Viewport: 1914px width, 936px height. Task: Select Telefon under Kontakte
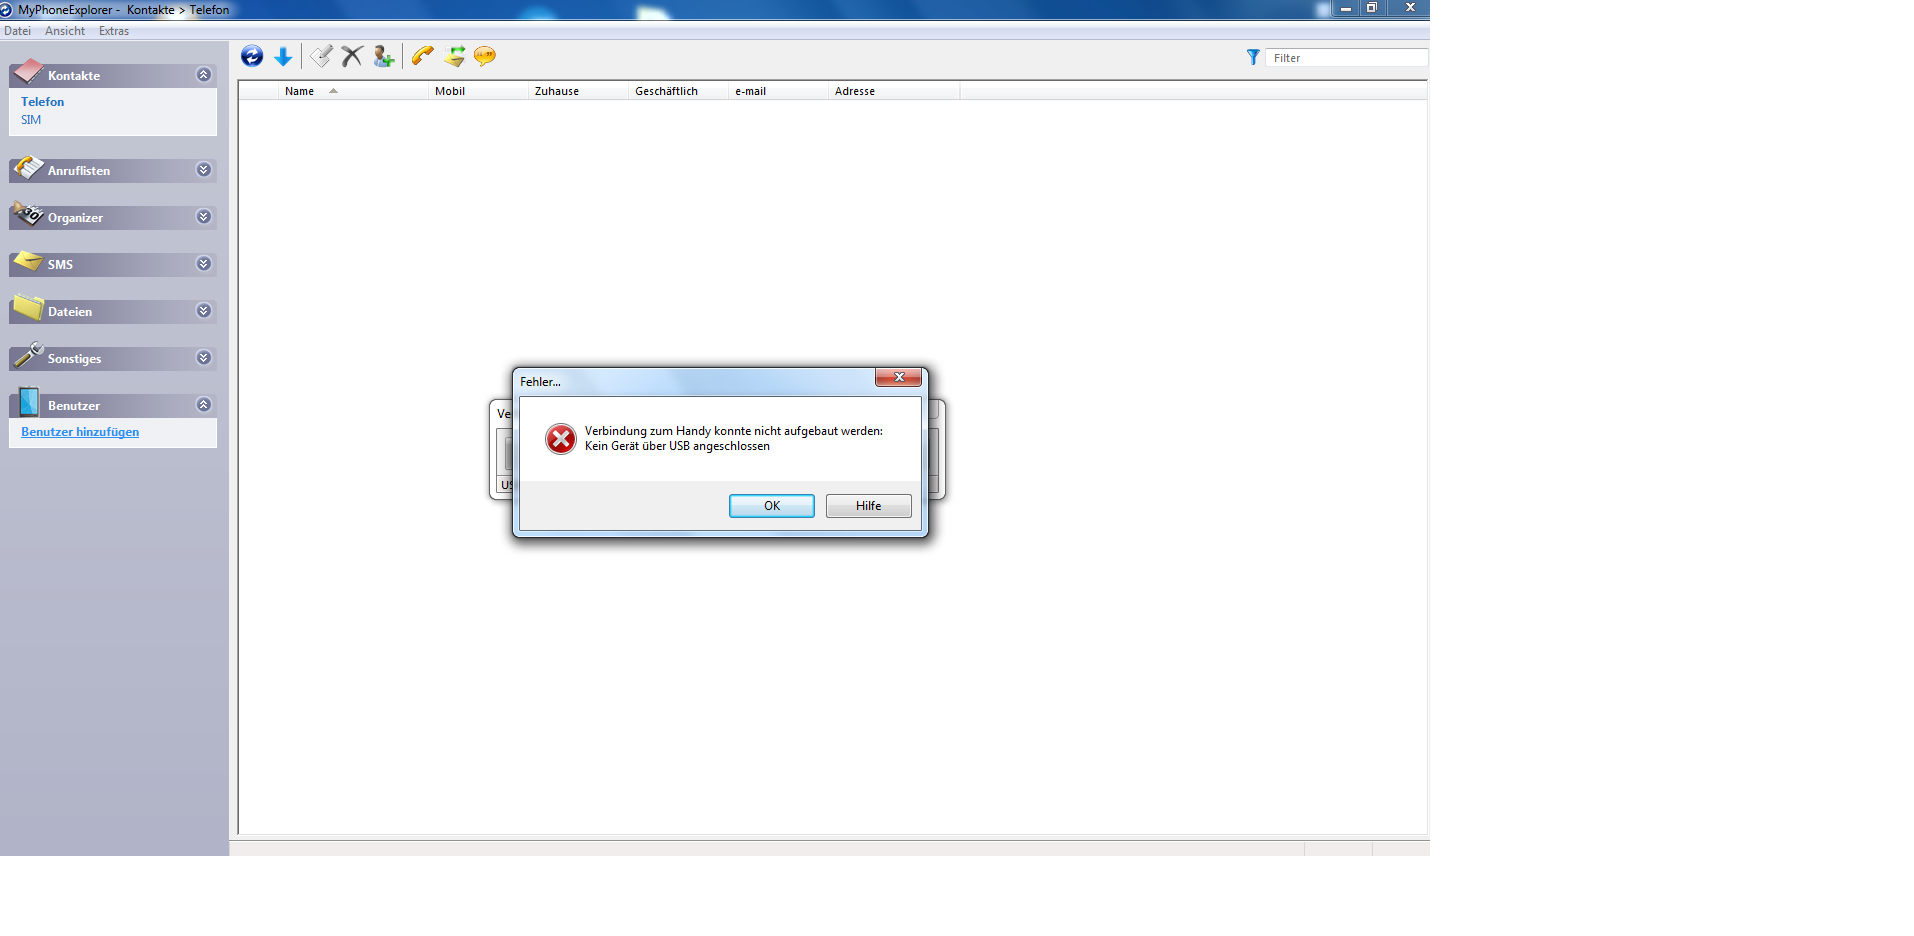coord(43,102)
